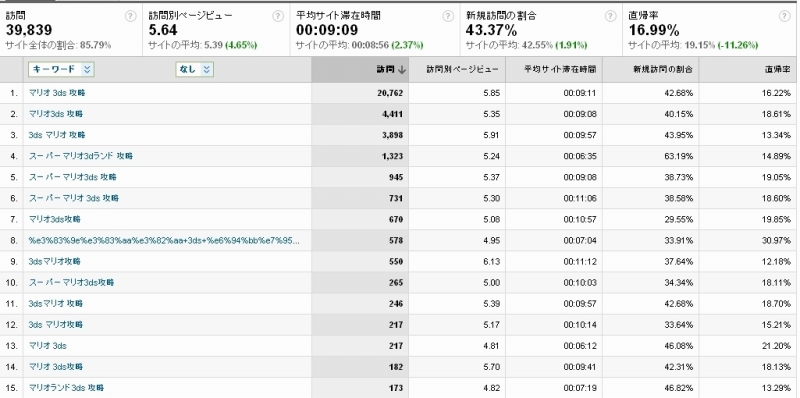This screenshot has height=398, width=800.
Task: Open keyword link マリオランド3ds 攻略 in row 15
Action: [66, 388]
